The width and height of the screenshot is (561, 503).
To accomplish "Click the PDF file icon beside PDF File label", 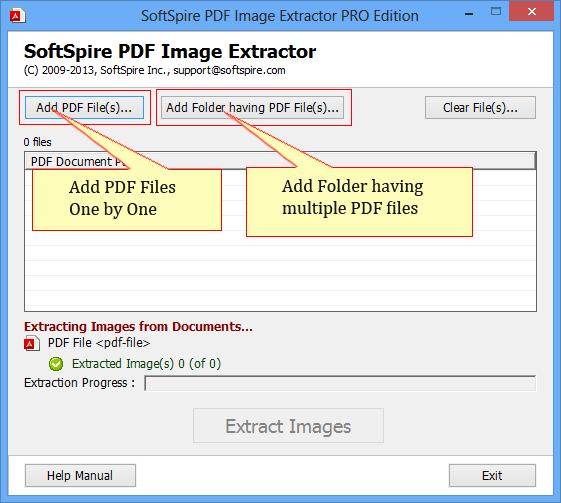I will [31, 343].
